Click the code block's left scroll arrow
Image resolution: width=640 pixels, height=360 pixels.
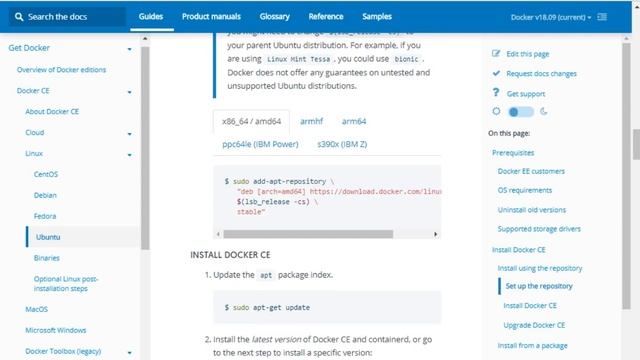click(x=218, y=234)
